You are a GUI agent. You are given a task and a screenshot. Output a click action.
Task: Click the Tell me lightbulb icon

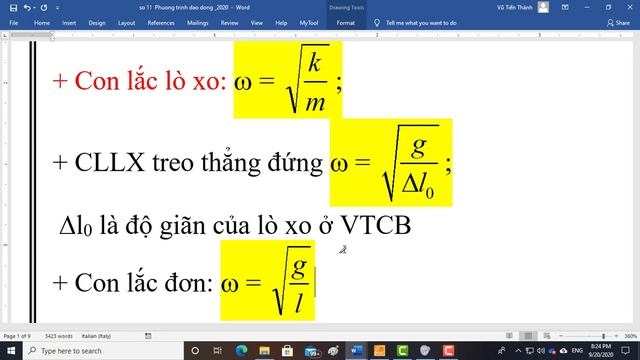click(377, 23)
